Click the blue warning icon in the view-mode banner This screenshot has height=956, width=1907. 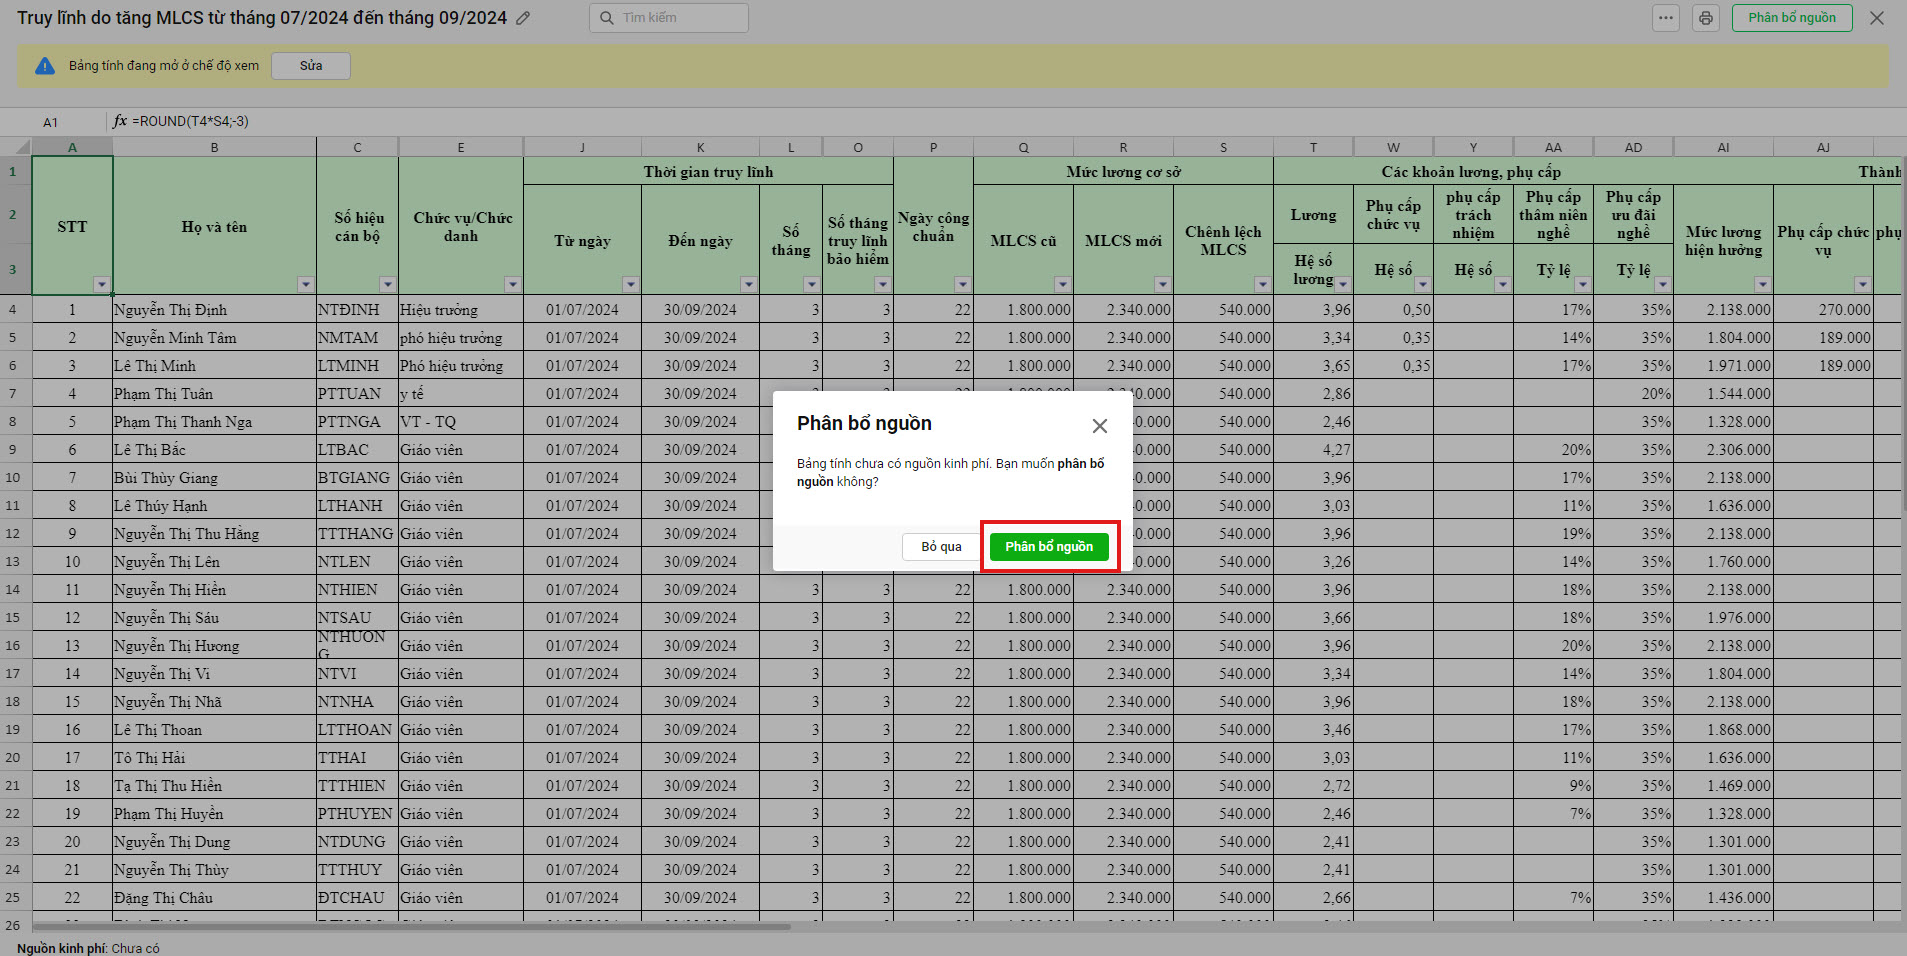tap(45, 66)
